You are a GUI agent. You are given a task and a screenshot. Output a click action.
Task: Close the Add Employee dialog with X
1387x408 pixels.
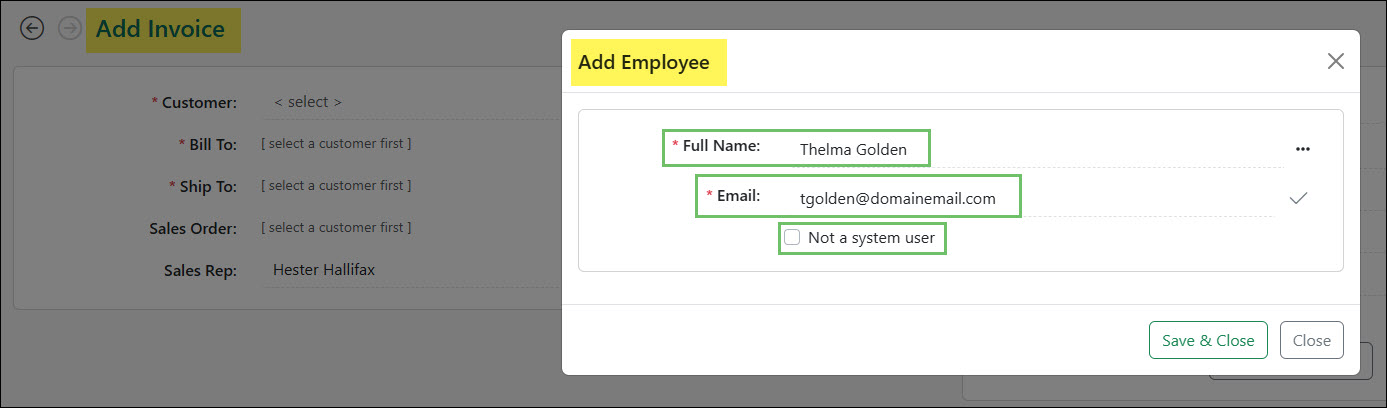pos(1335,61)
